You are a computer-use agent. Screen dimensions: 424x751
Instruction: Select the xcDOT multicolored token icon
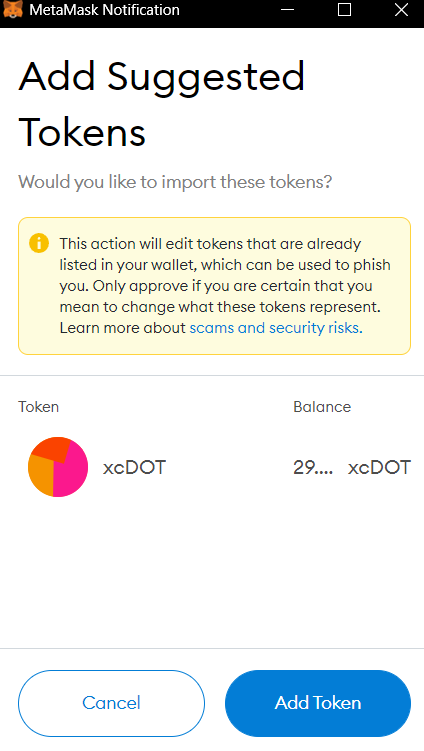(58, 467)
